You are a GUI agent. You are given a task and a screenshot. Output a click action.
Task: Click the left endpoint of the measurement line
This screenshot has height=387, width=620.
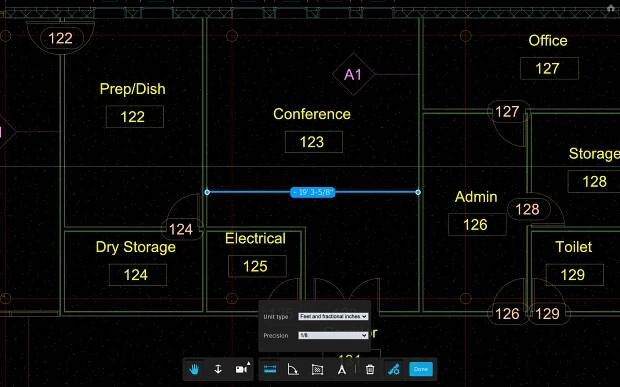point(207,192)
